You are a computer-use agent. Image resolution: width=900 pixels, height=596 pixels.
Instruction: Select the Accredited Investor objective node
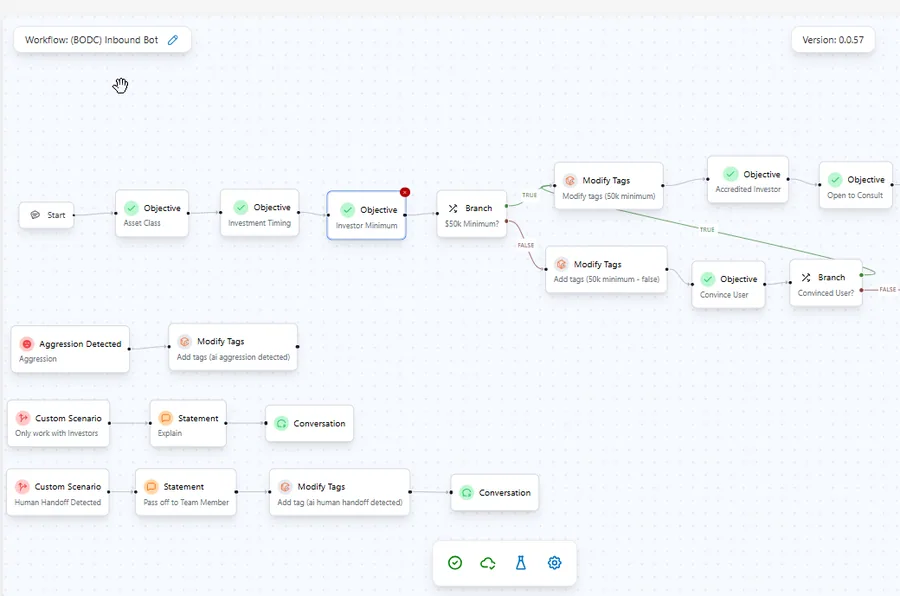click(x=747, y=180)
